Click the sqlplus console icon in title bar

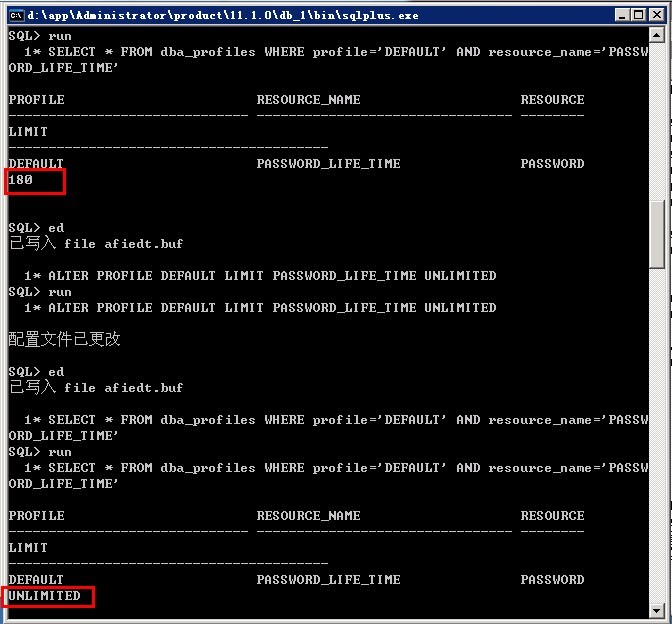(x=15, y=15)
